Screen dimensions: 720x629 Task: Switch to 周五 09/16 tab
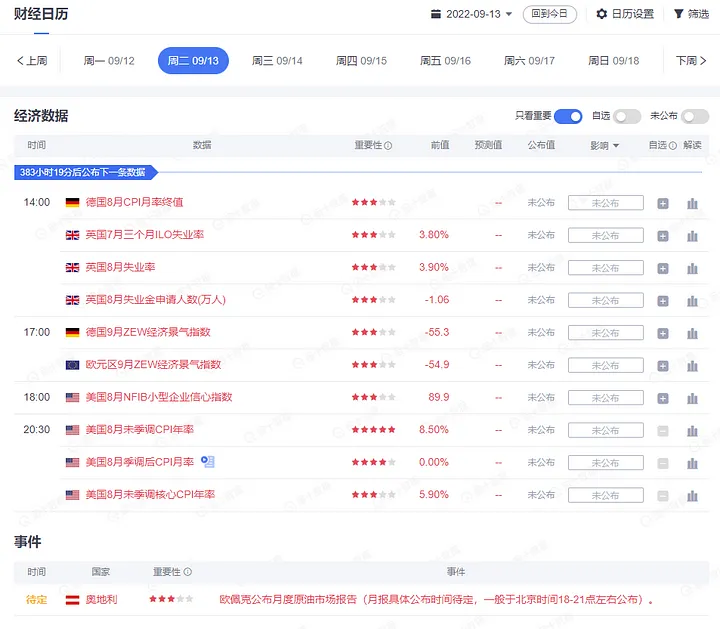445,61
